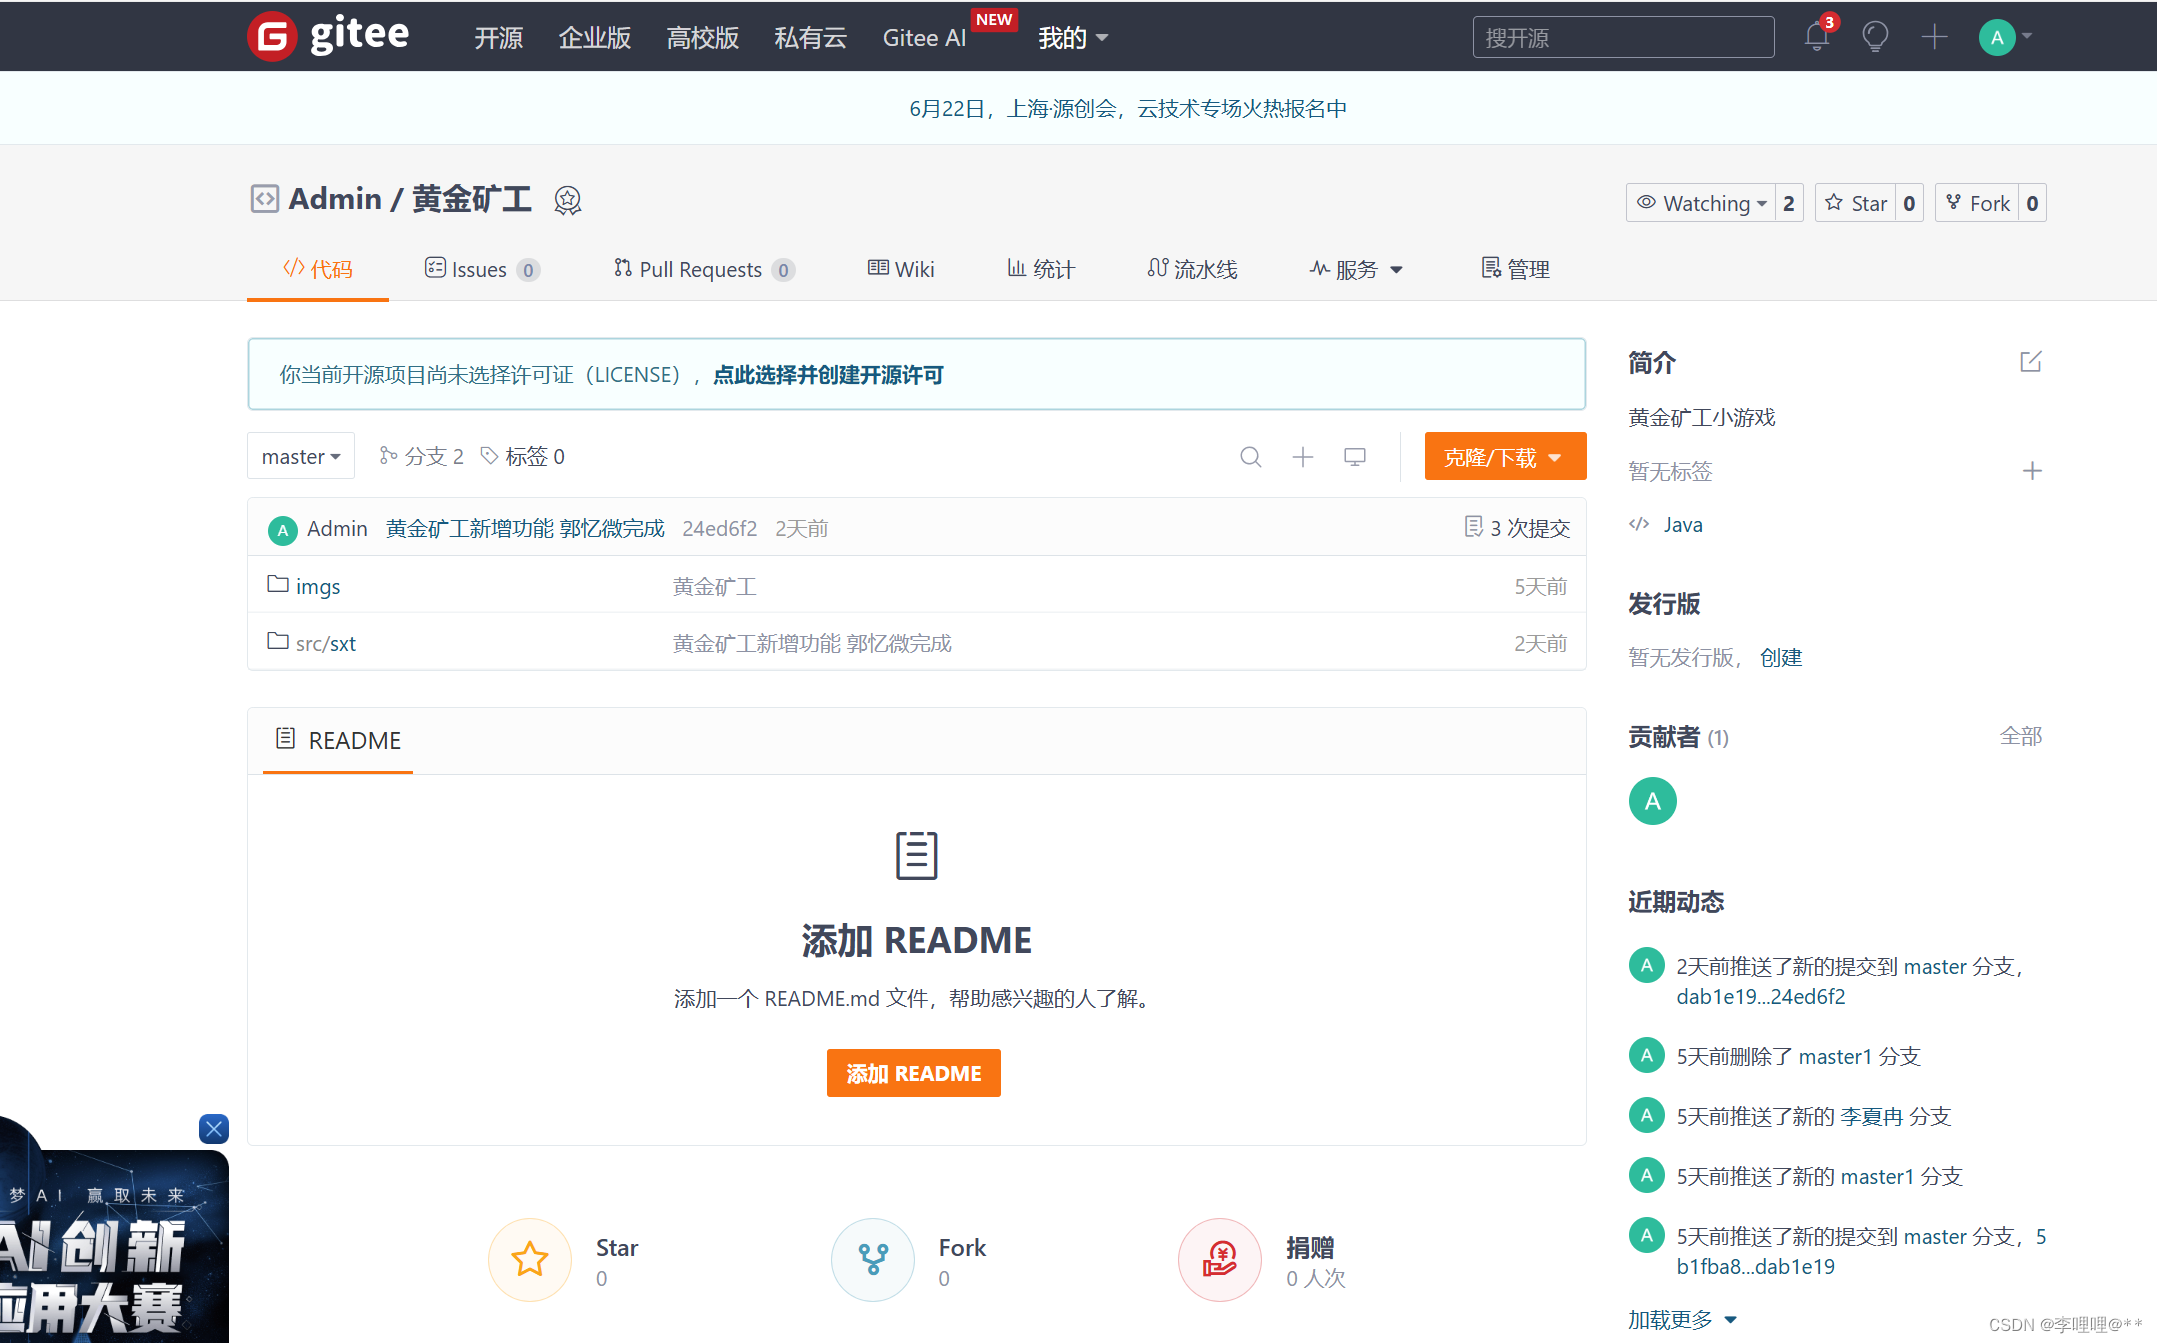Image resolution: width=2157 pixels, height=1343 pixels.
Task: Click the plus icon to add tags
Action: tap(2031, 471)
